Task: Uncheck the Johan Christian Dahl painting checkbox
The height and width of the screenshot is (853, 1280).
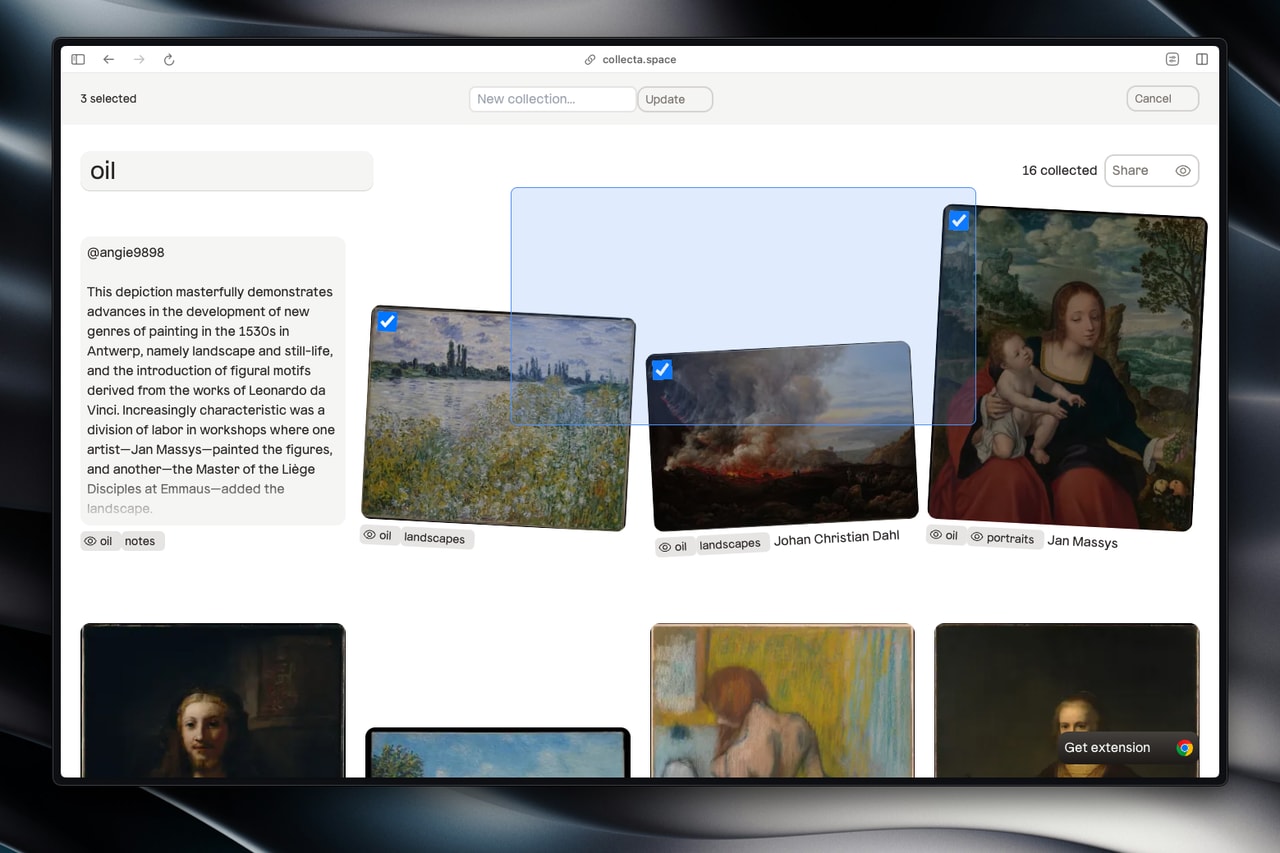Action: [662, 370]
